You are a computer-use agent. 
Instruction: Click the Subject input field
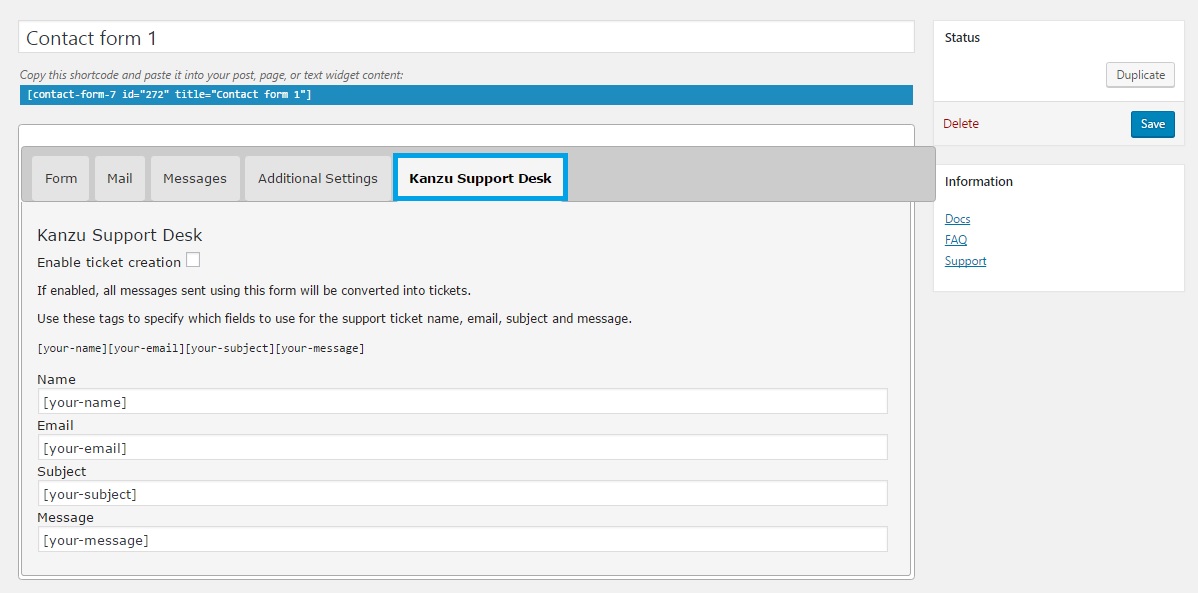(462, 493)
